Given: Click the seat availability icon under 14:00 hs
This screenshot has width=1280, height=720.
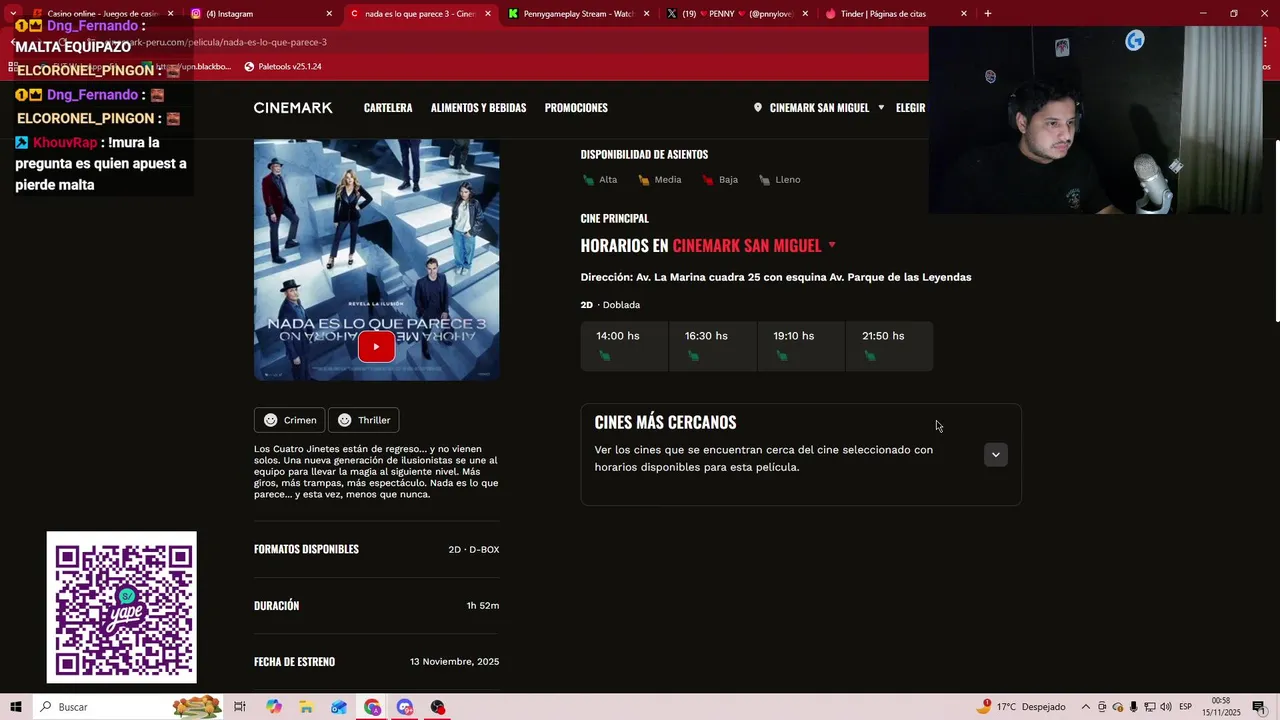Looking at the screenshot, I should (x=604, y=356).
